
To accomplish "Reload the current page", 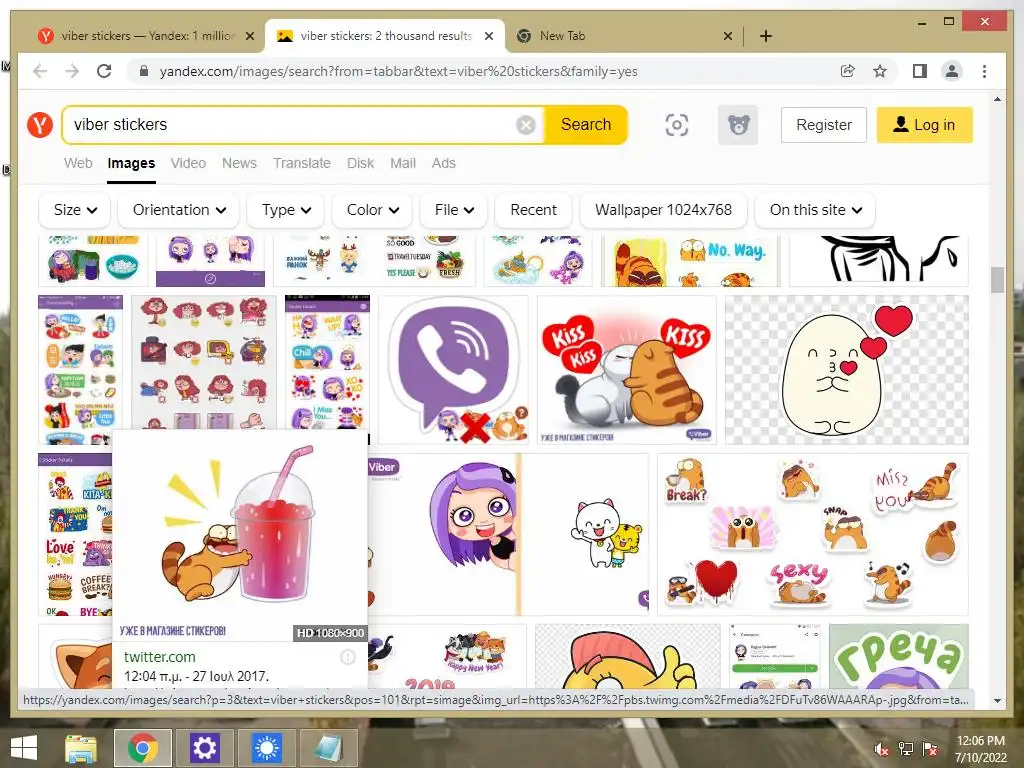I will tap(104, 71).
